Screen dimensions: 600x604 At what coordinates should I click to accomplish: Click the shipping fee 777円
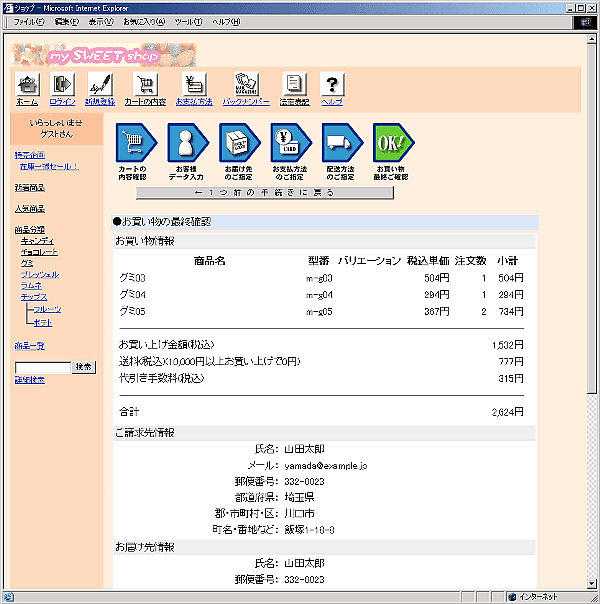(511, 361)
